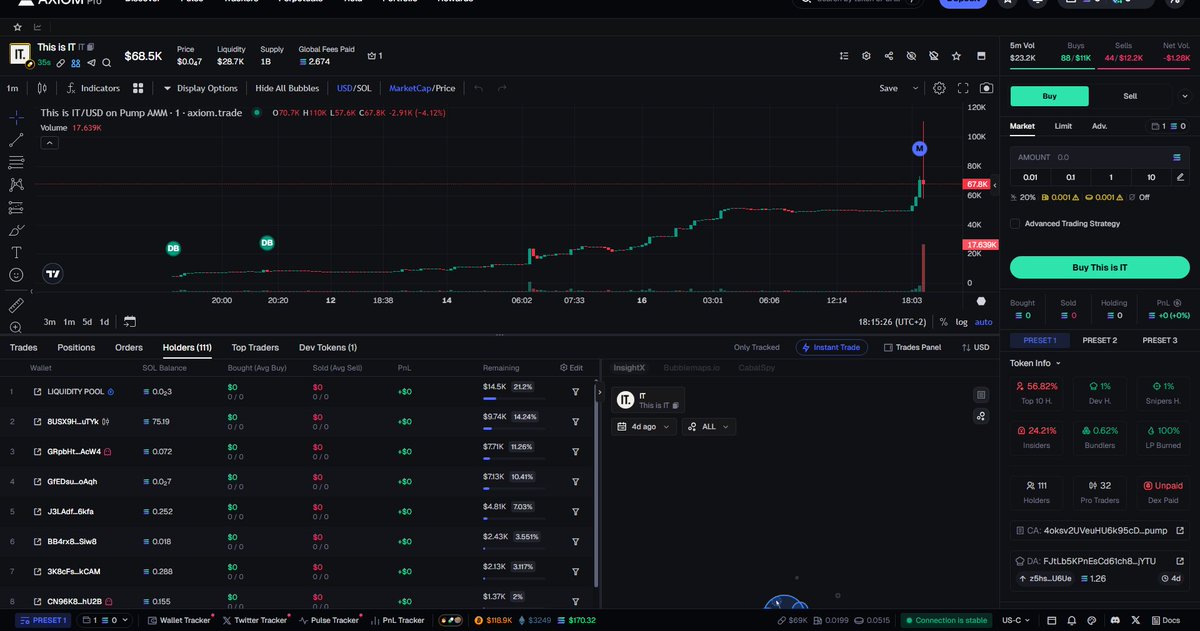The image size is (1200, 631).
Task: Select the pattern drawing tool
Action: [16, 184]
